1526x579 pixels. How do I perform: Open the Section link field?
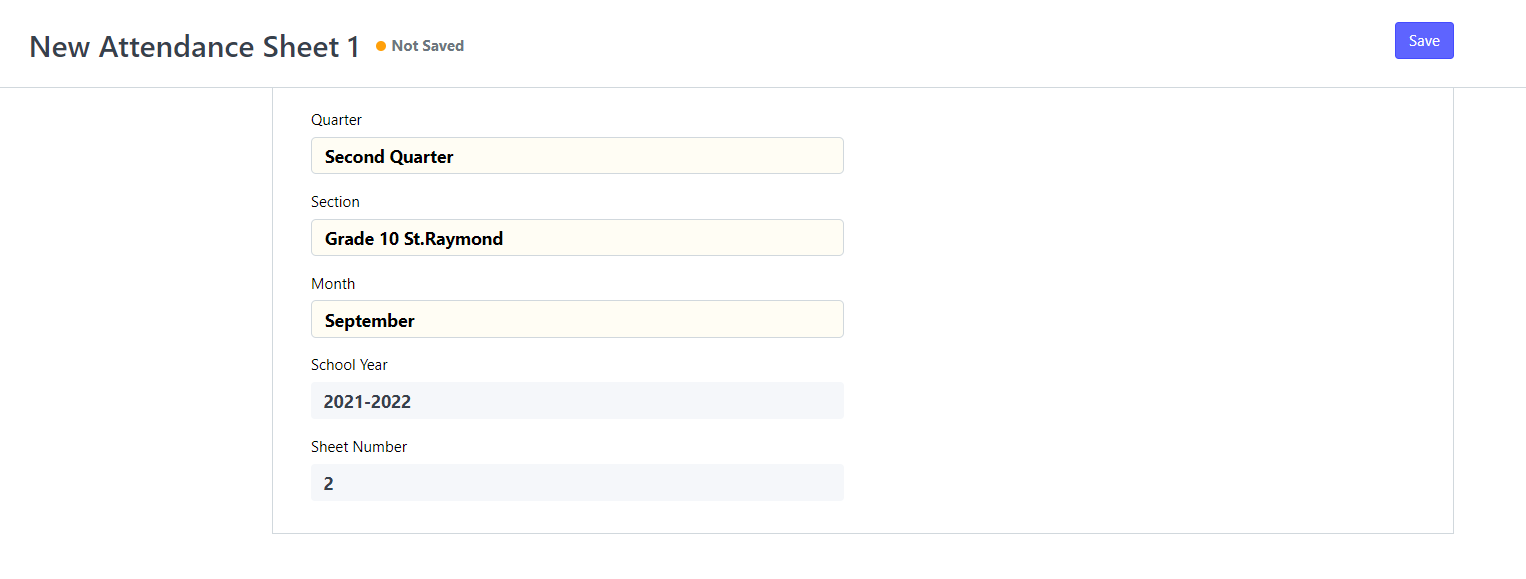pyautogui.click(x=577, y=238)
